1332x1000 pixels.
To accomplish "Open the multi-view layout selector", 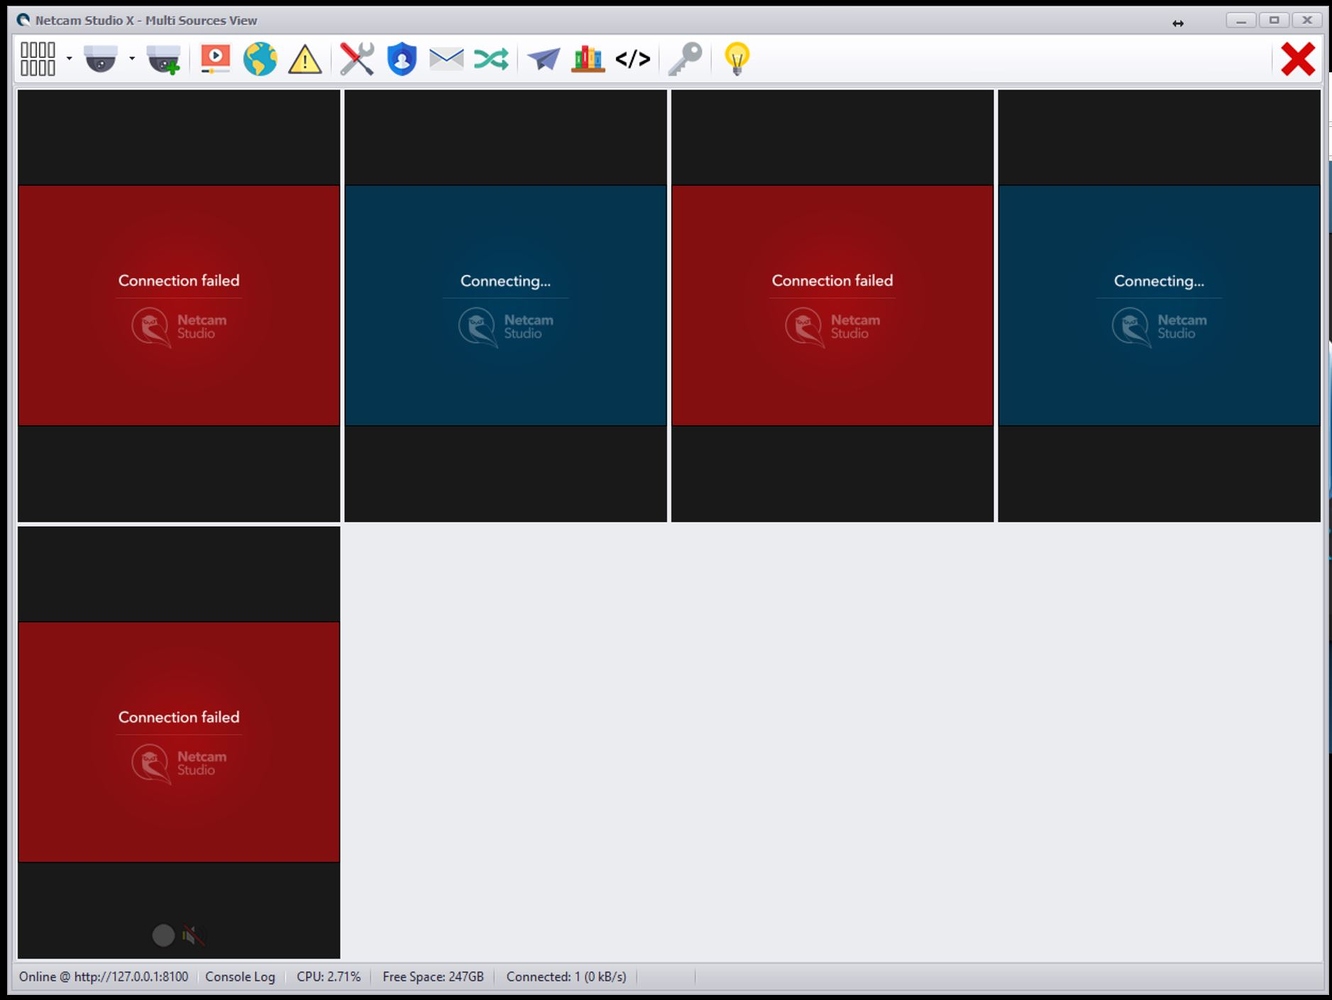I will 38,59.
